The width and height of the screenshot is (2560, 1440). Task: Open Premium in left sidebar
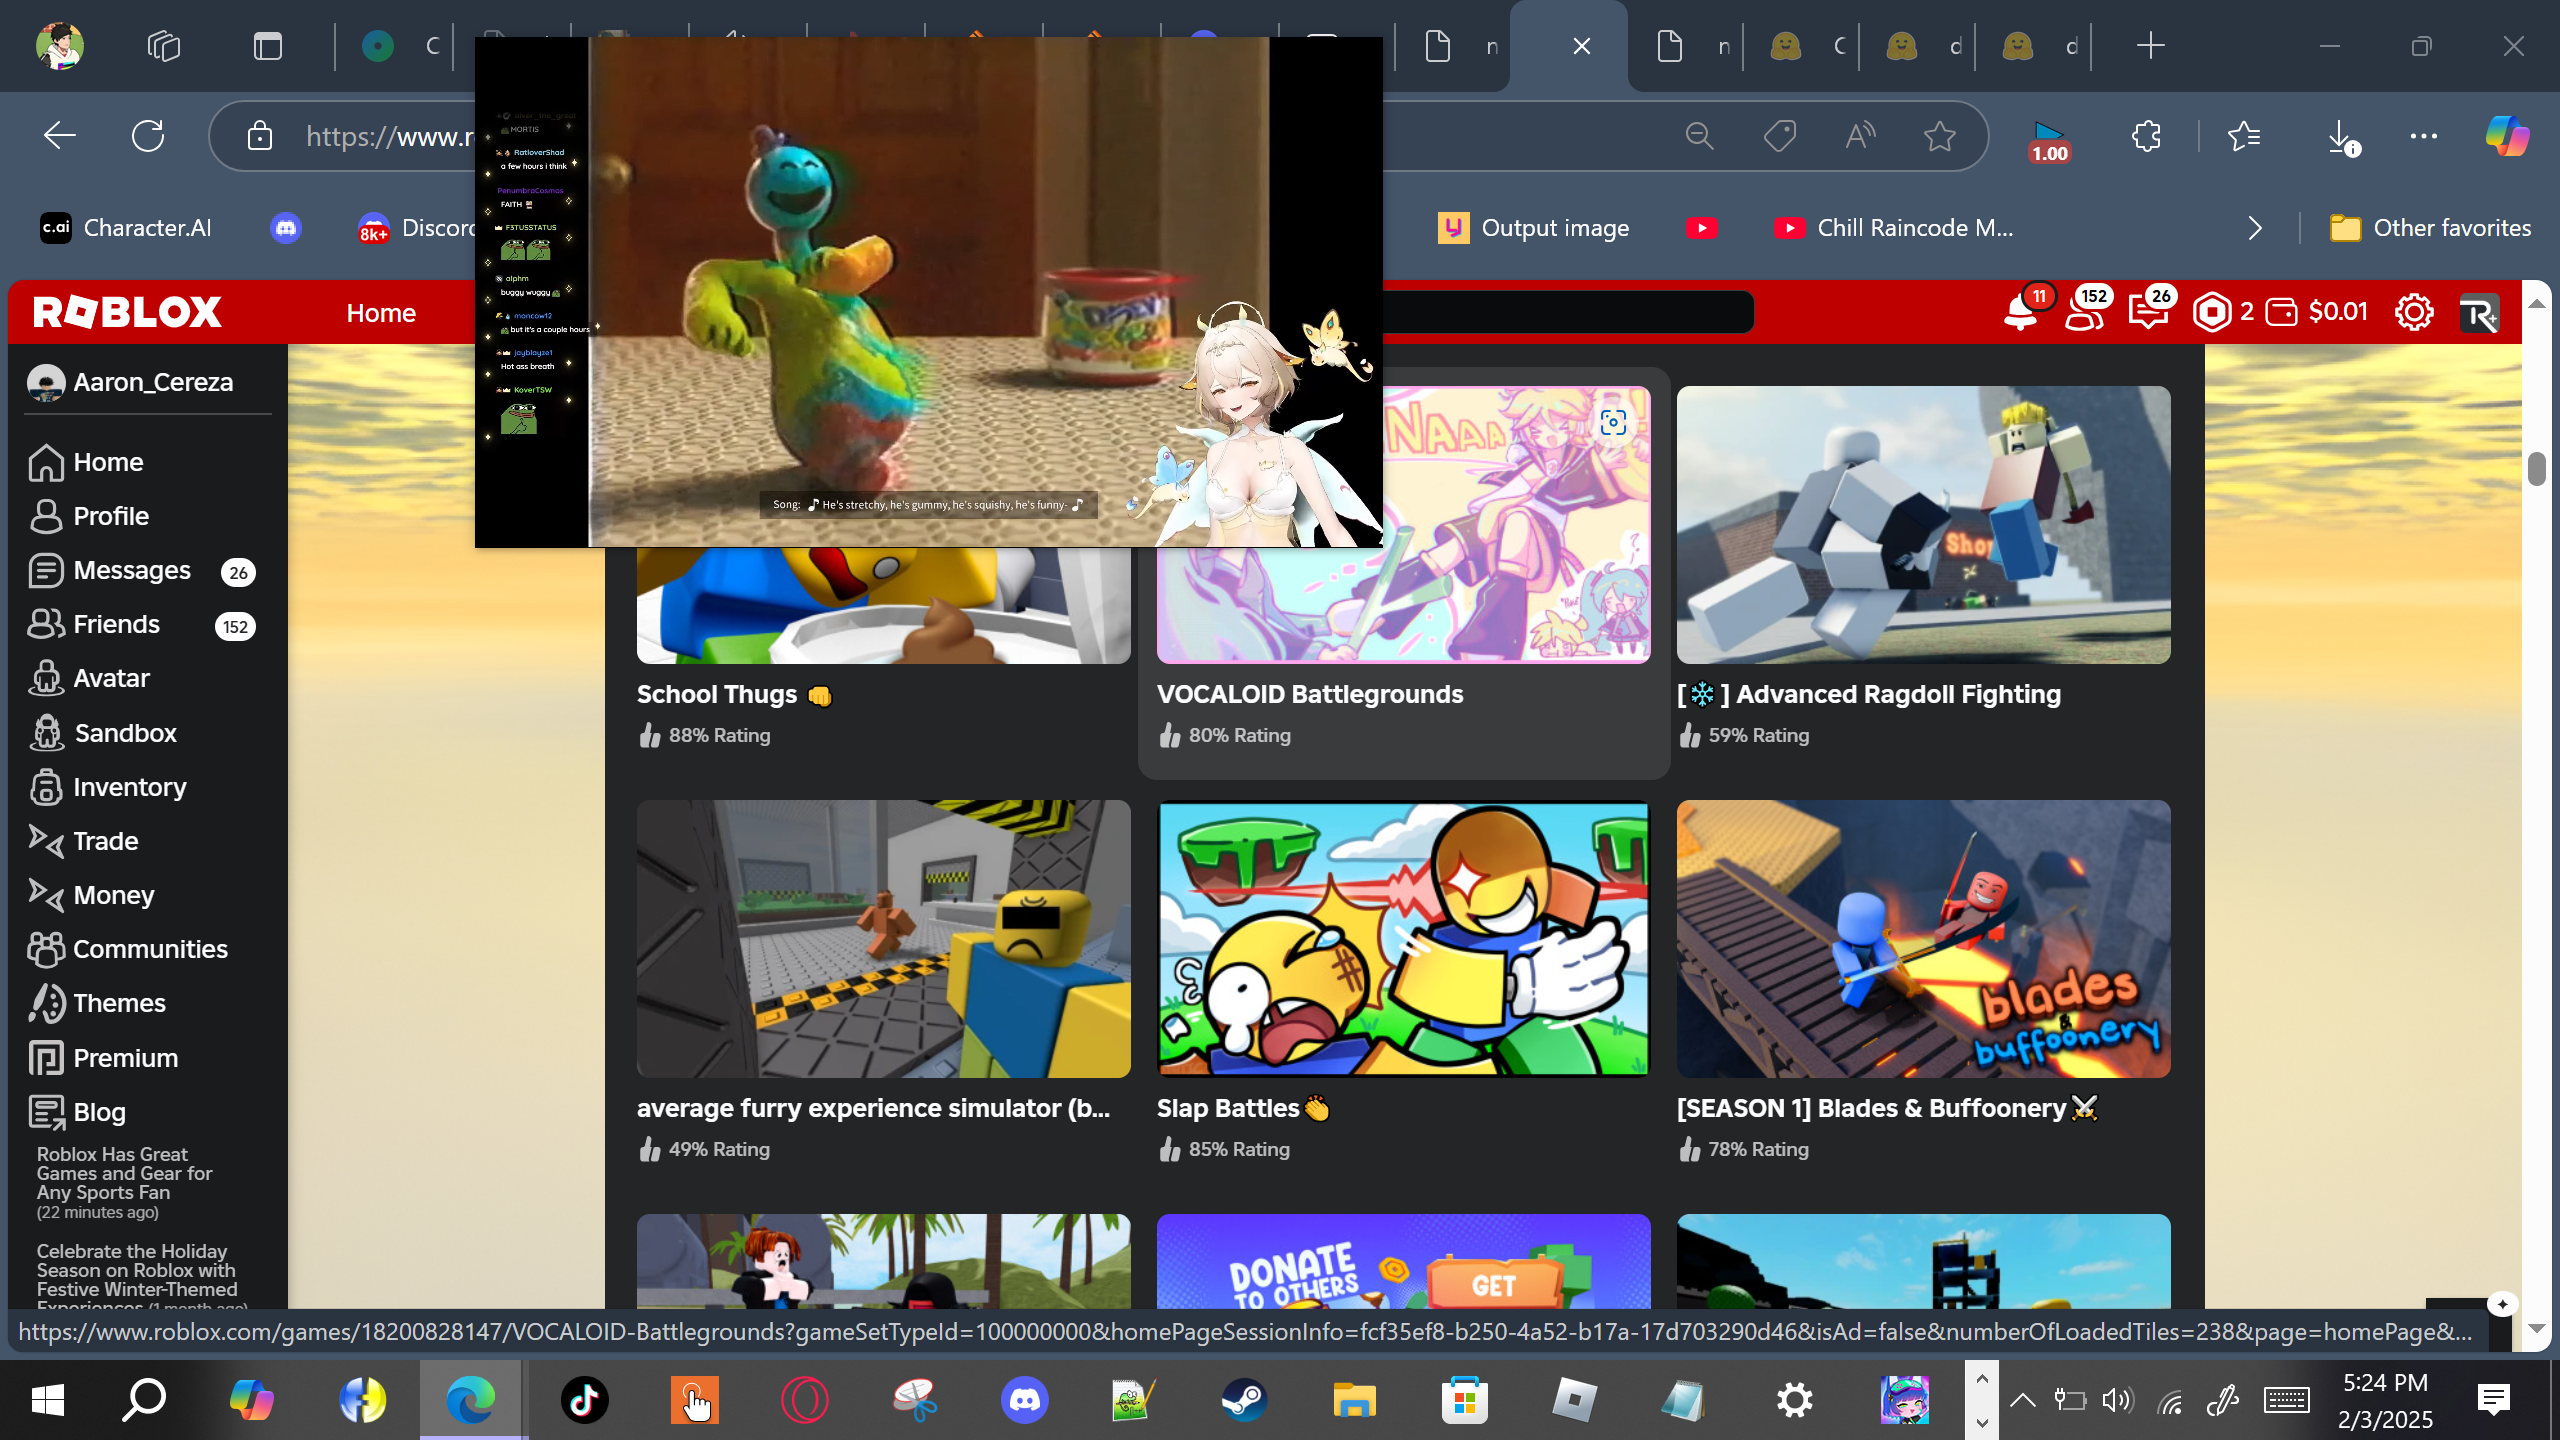[103, 1058]
